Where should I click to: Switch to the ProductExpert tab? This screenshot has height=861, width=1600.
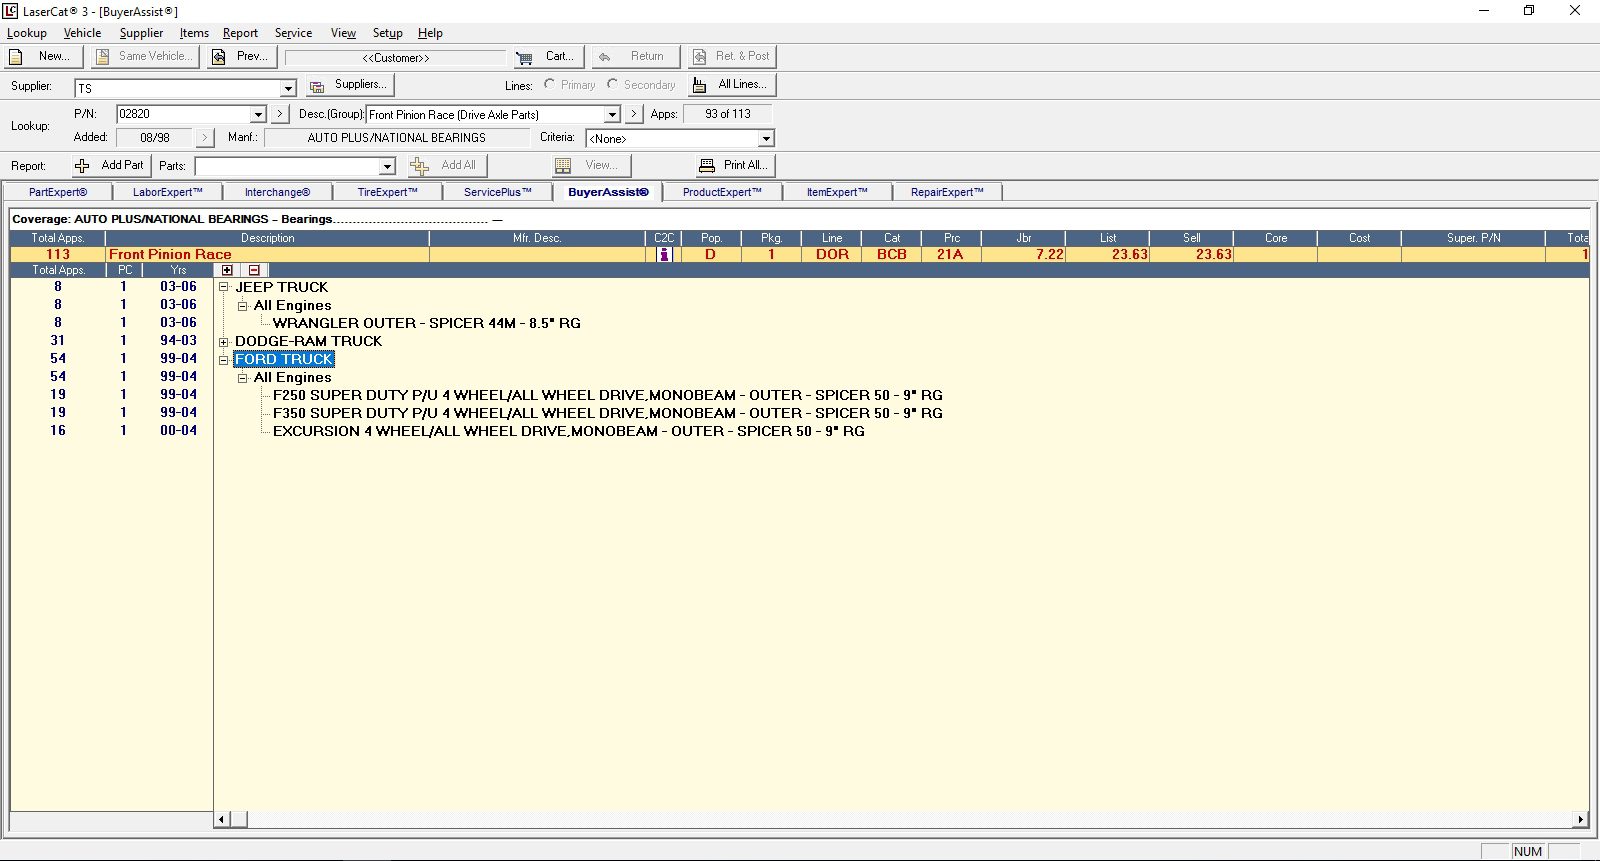pos(722,192)
